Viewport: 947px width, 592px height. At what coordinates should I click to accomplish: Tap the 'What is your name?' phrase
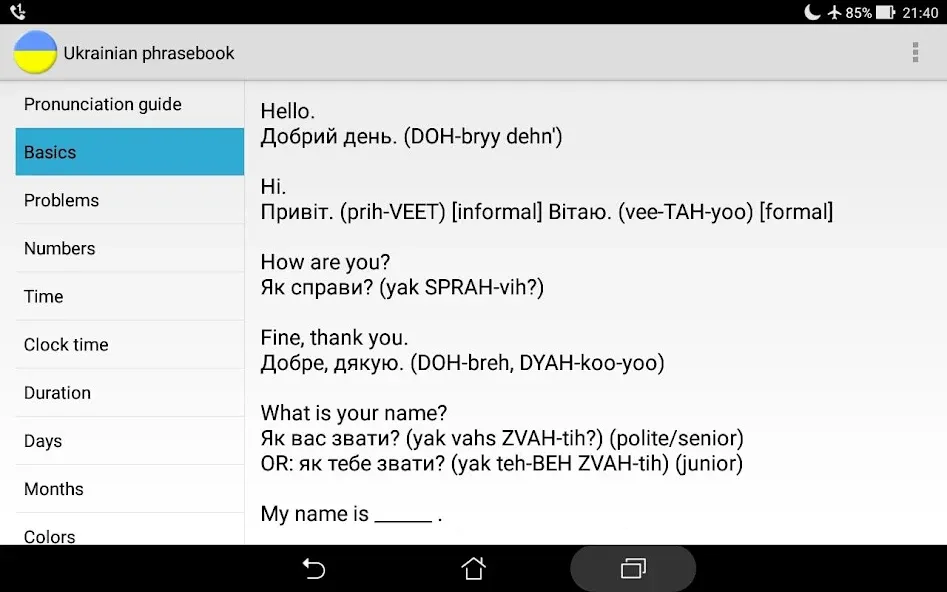[x=354, y=413]
